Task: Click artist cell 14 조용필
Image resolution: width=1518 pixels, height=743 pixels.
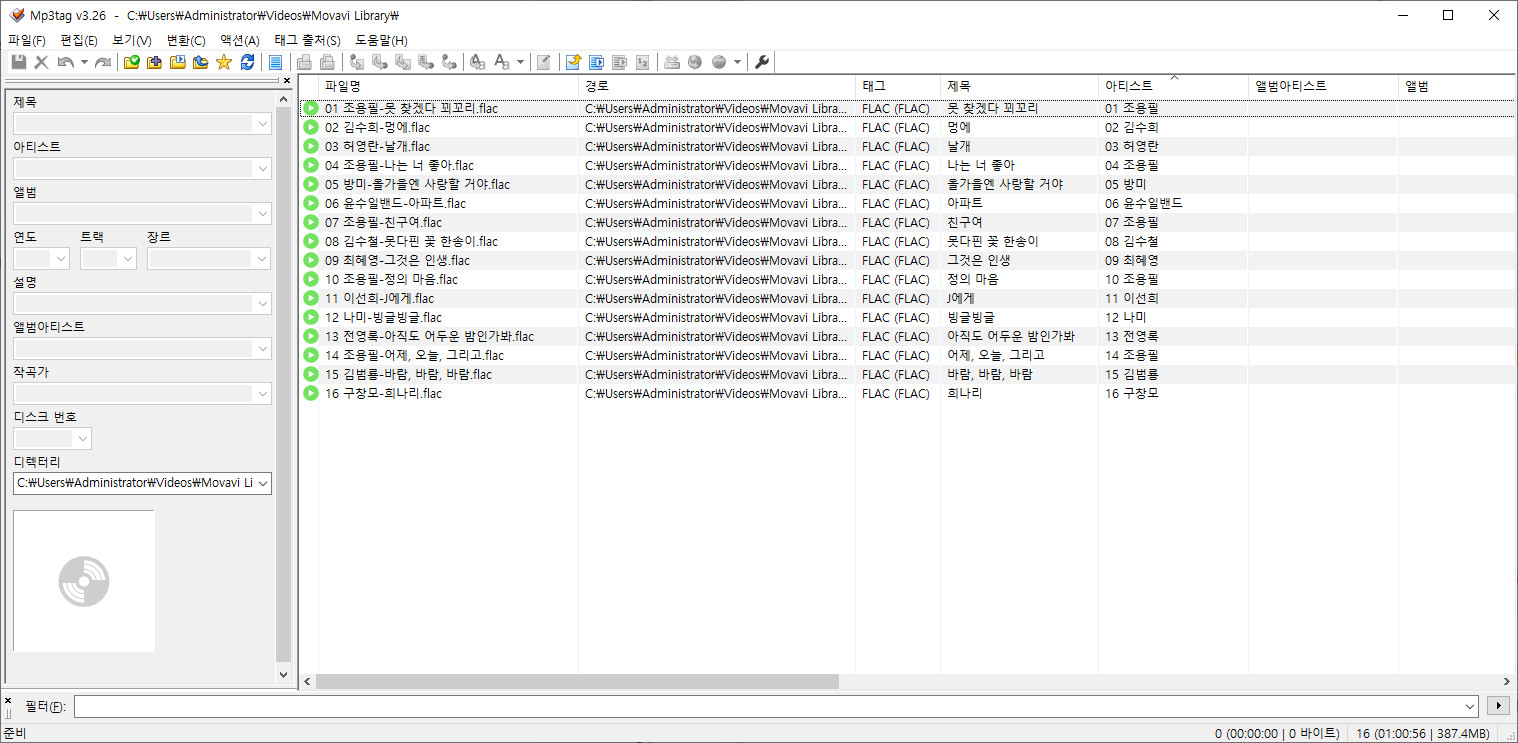Action: click(1131, 355)
